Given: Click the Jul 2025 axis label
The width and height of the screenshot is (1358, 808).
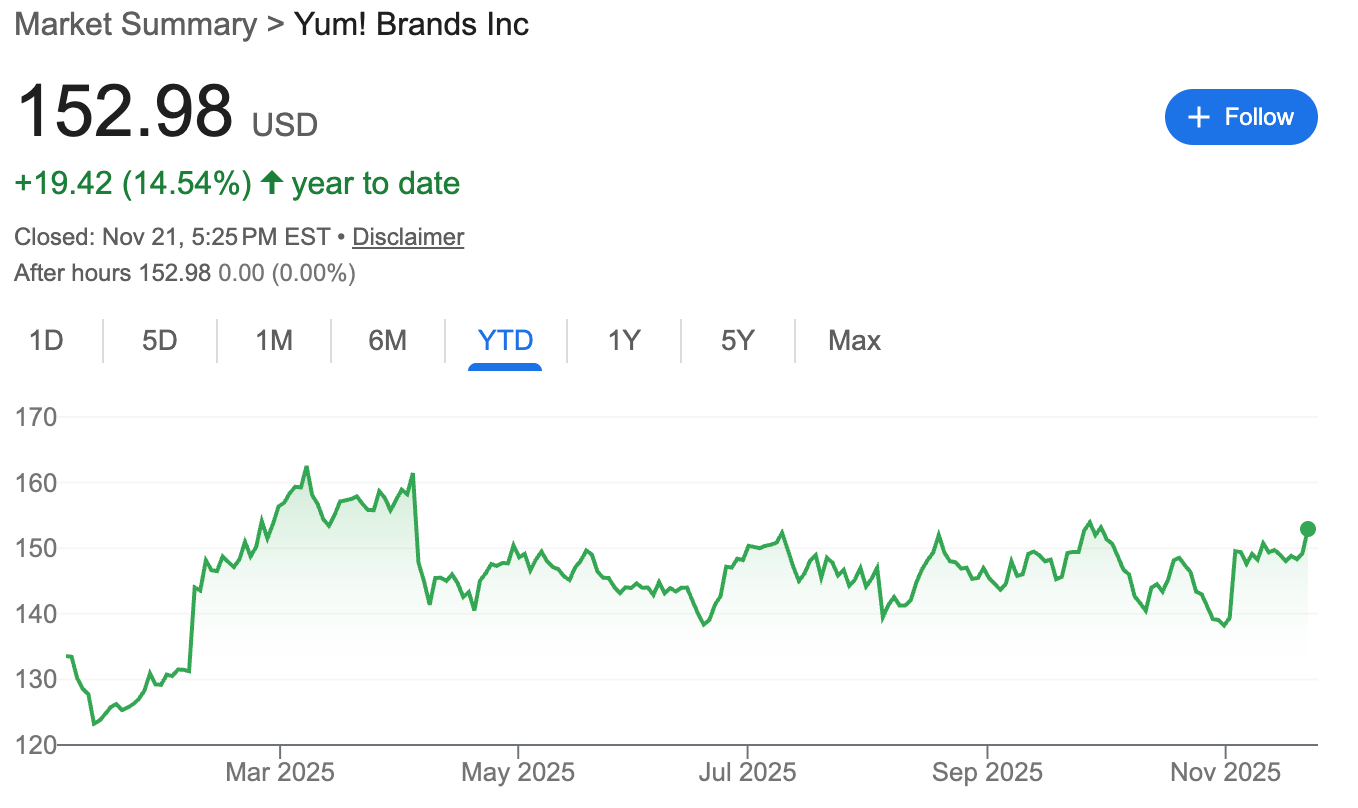Looking at the screenshot, I should [747, 773].
